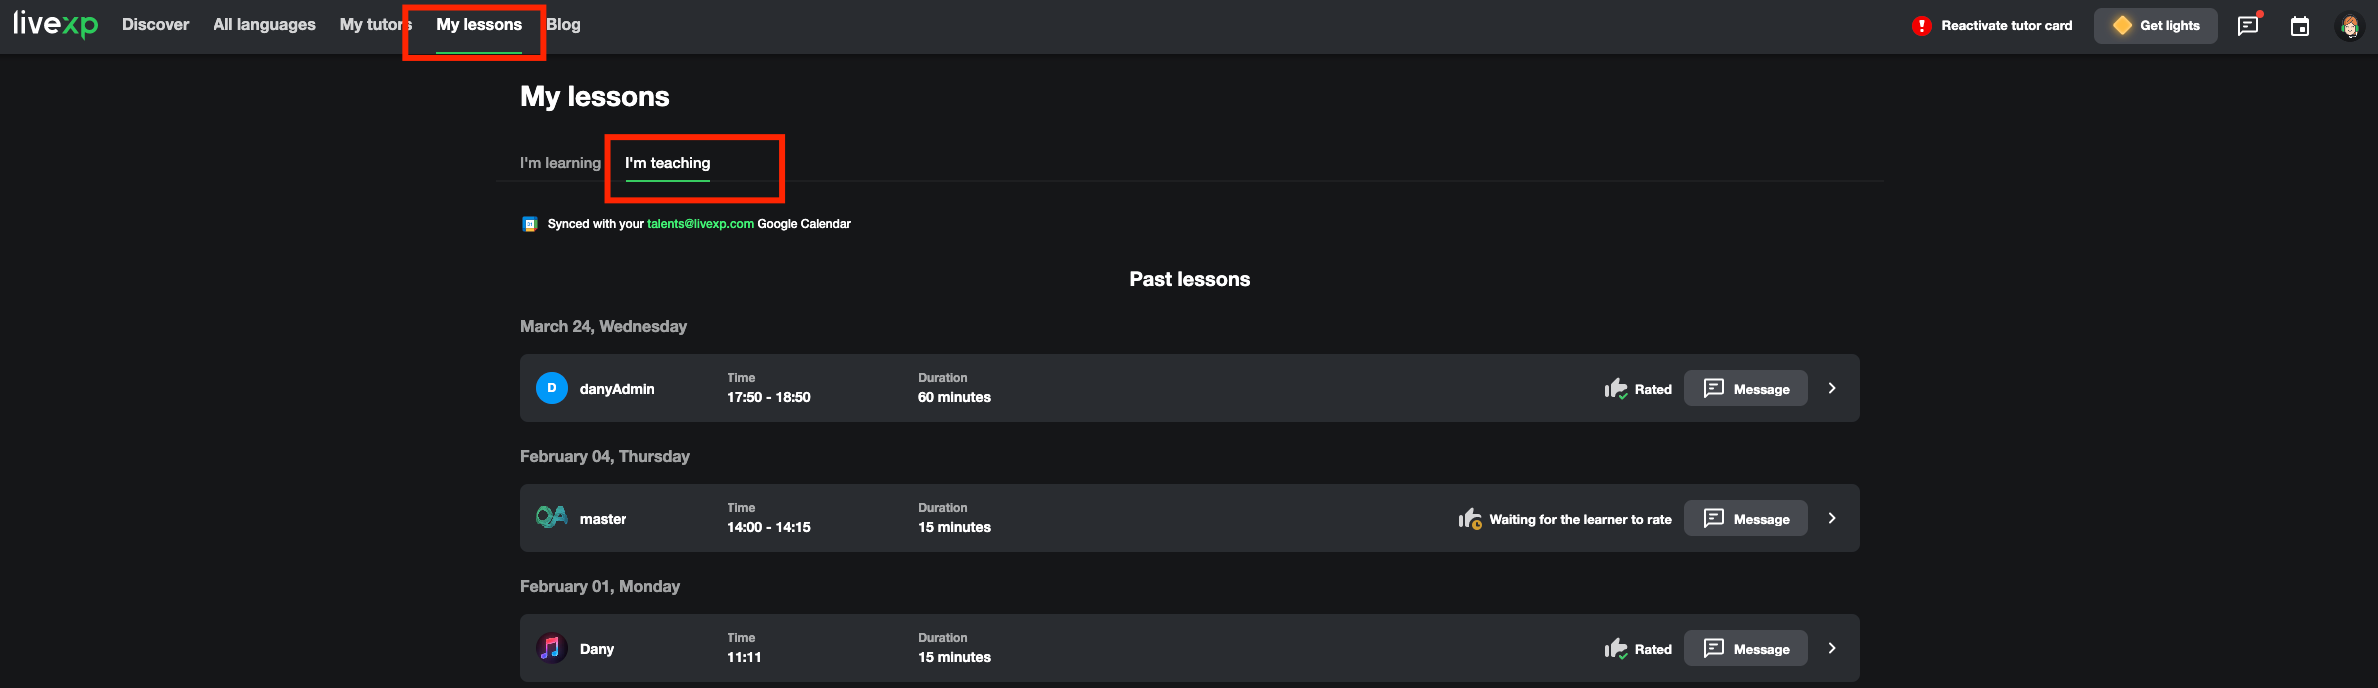Switch to the I'm learning tab
Image resolution: width=2378 pixels, height=688 pixels.
coord(560,163)
